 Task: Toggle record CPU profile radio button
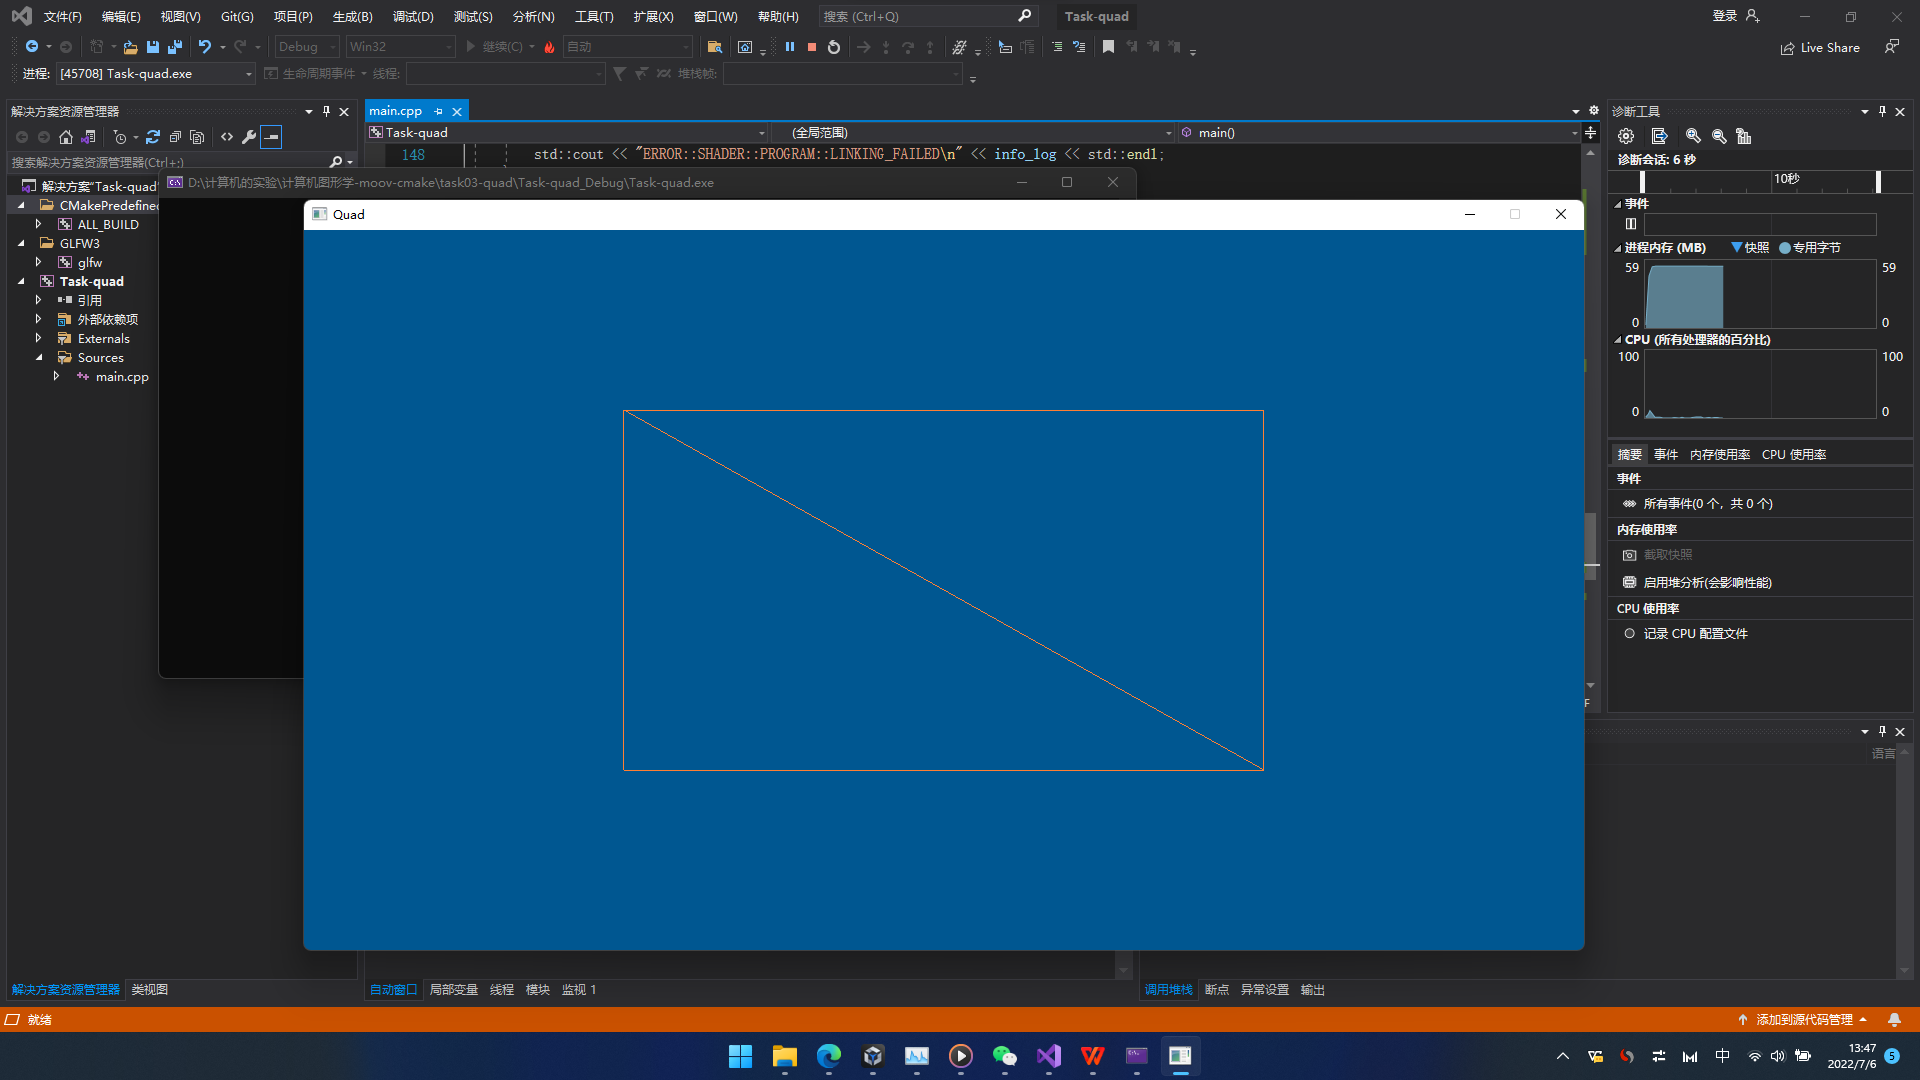1630,634
